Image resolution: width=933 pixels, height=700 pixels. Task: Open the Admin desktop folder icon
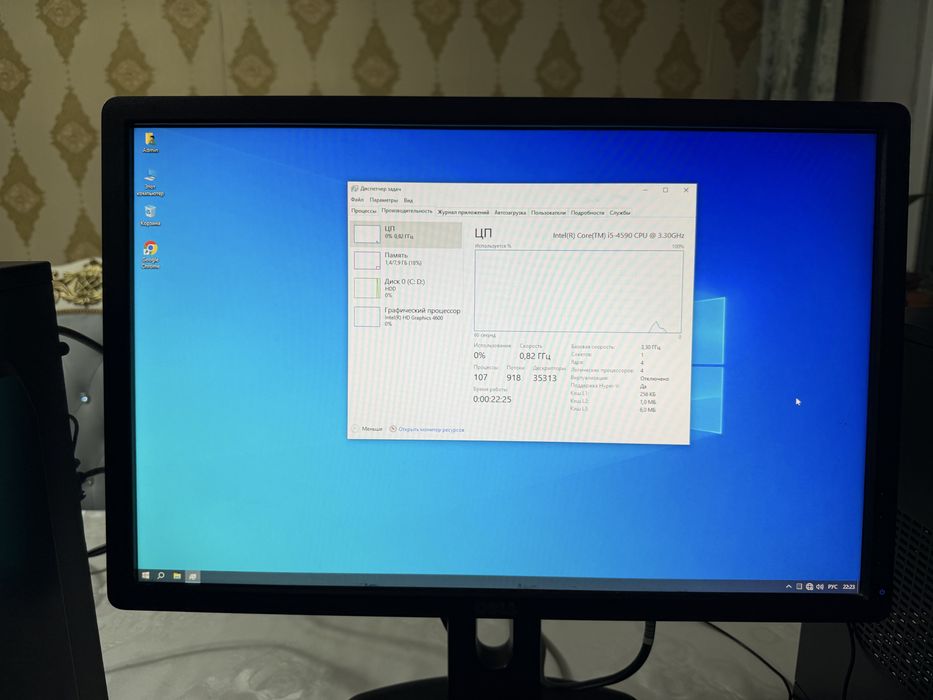(151, 142)
